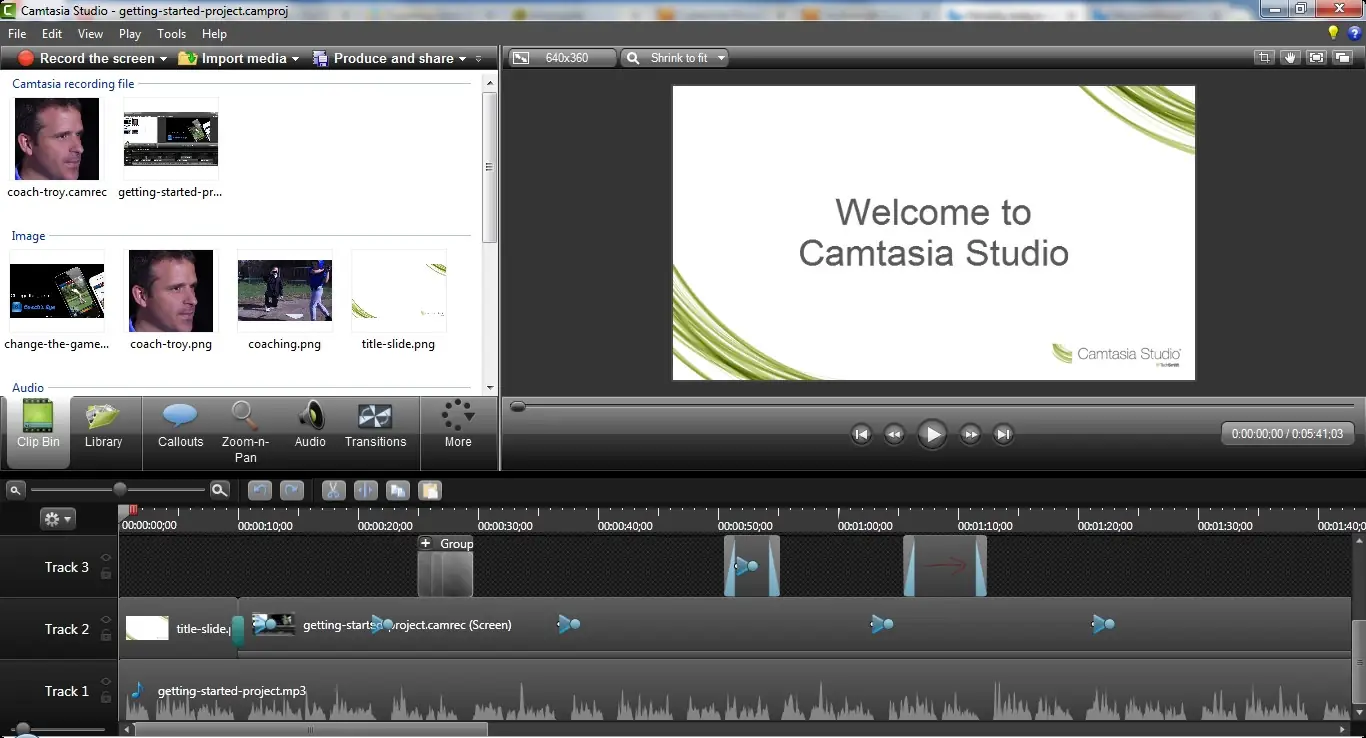Toggle visibility eye for Track 2

pos(105,621)
